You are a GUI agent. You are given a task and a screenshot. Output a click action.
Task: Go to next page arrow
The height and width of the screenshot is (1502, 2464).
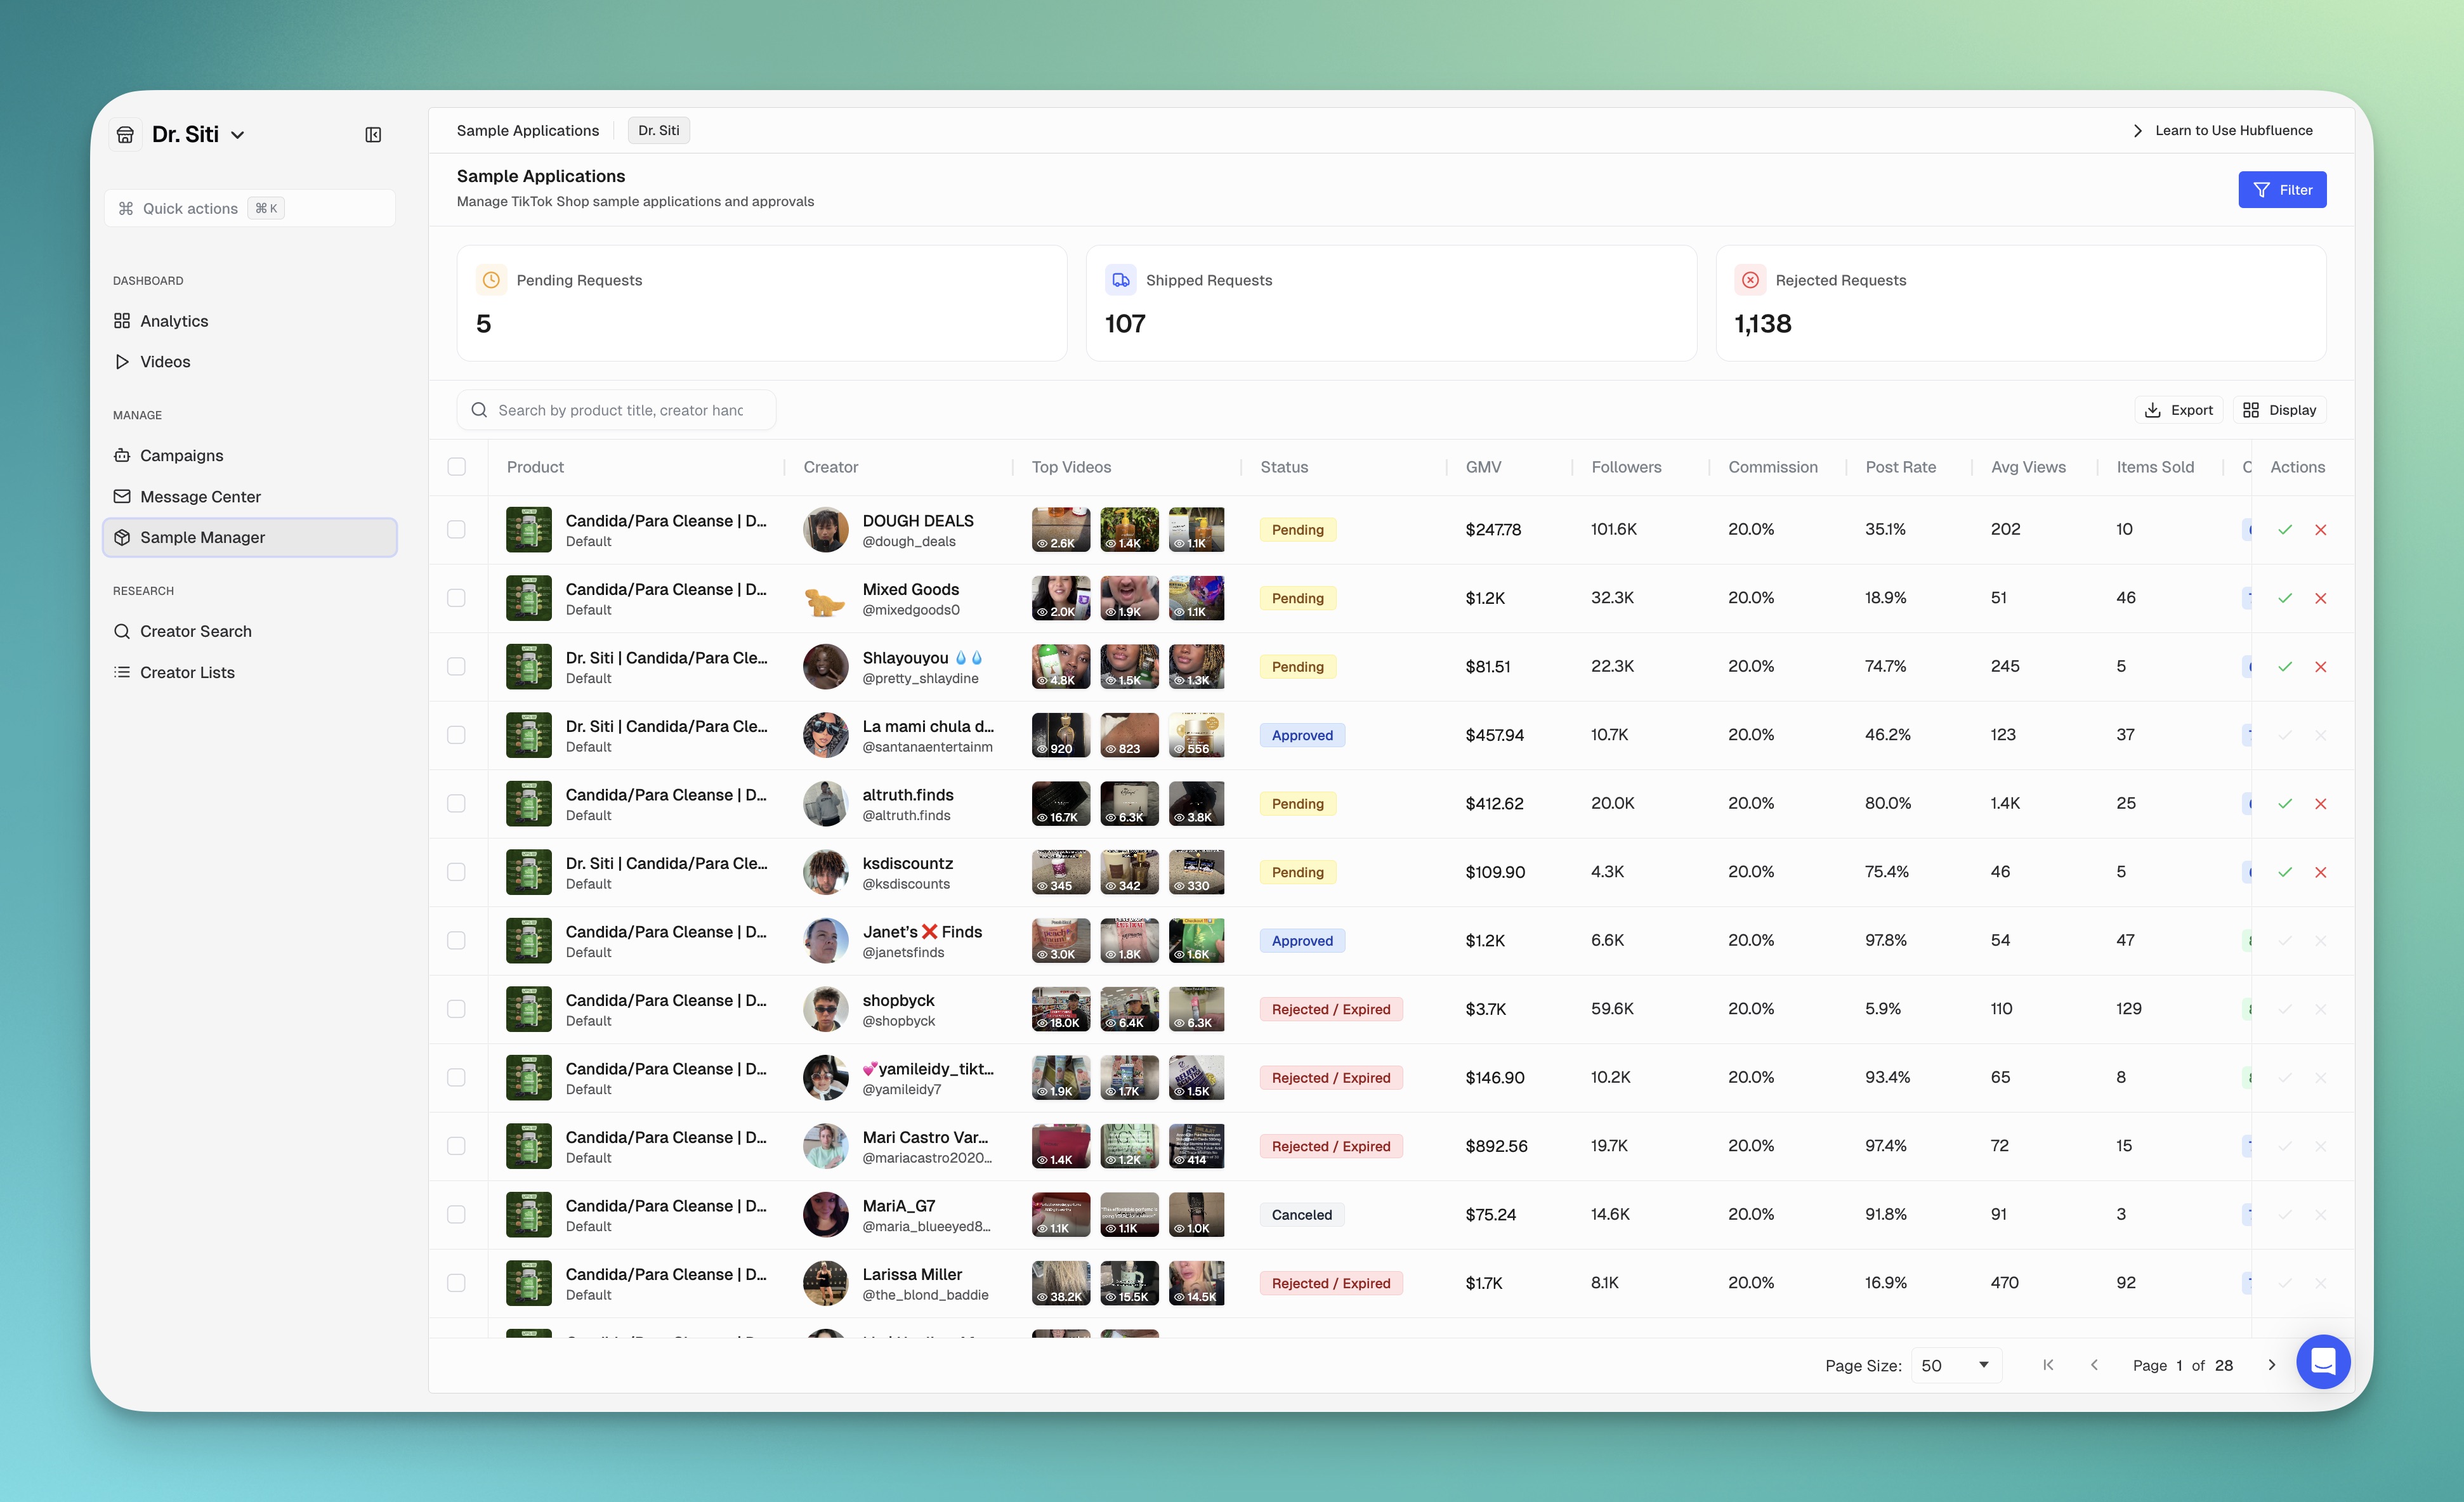coord(2271,1365)
